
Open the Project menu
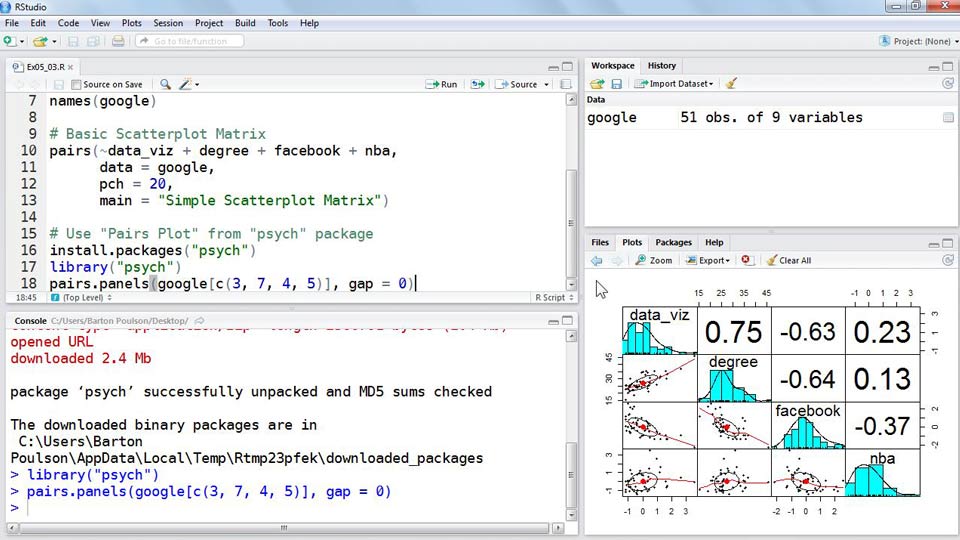point(209,23)
